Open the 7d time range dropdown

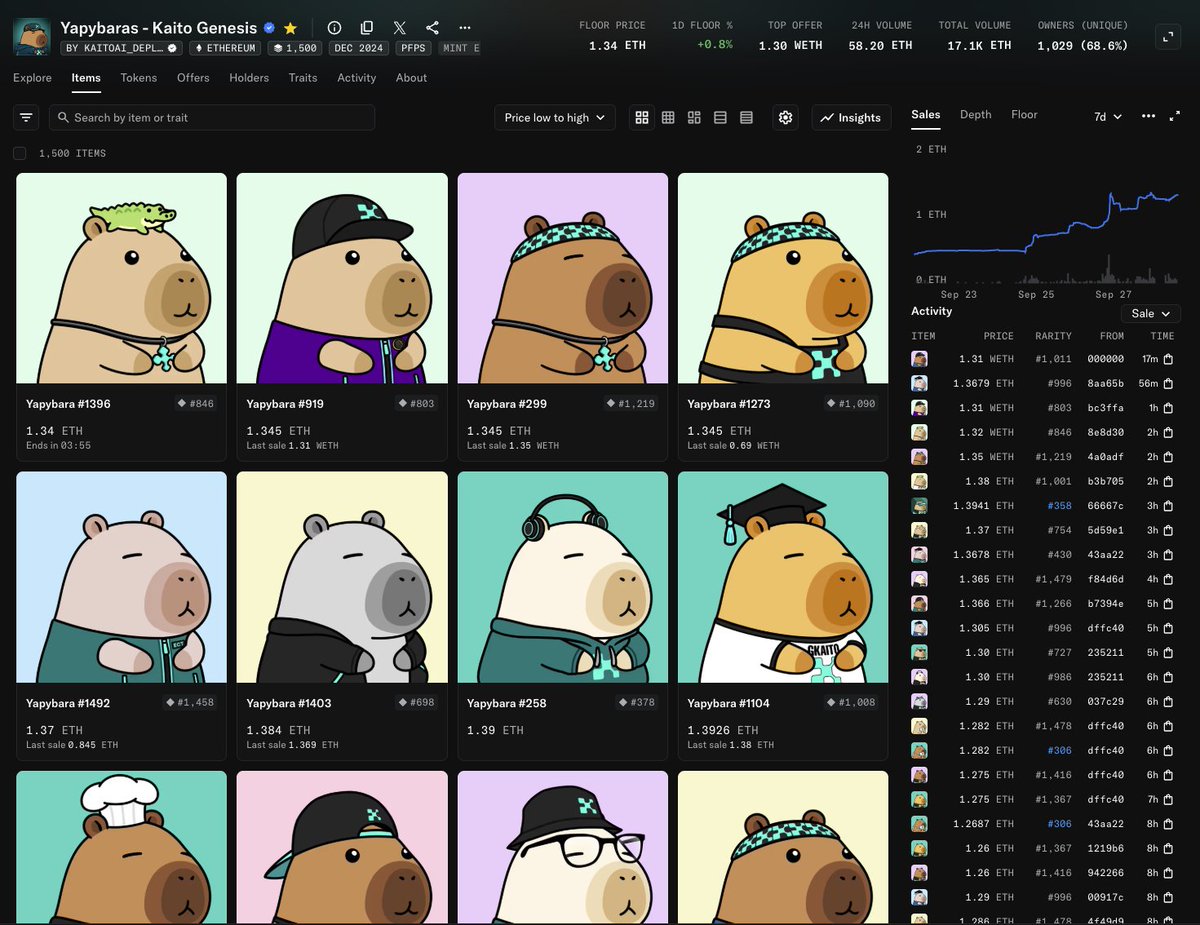tap(1108, 117)
